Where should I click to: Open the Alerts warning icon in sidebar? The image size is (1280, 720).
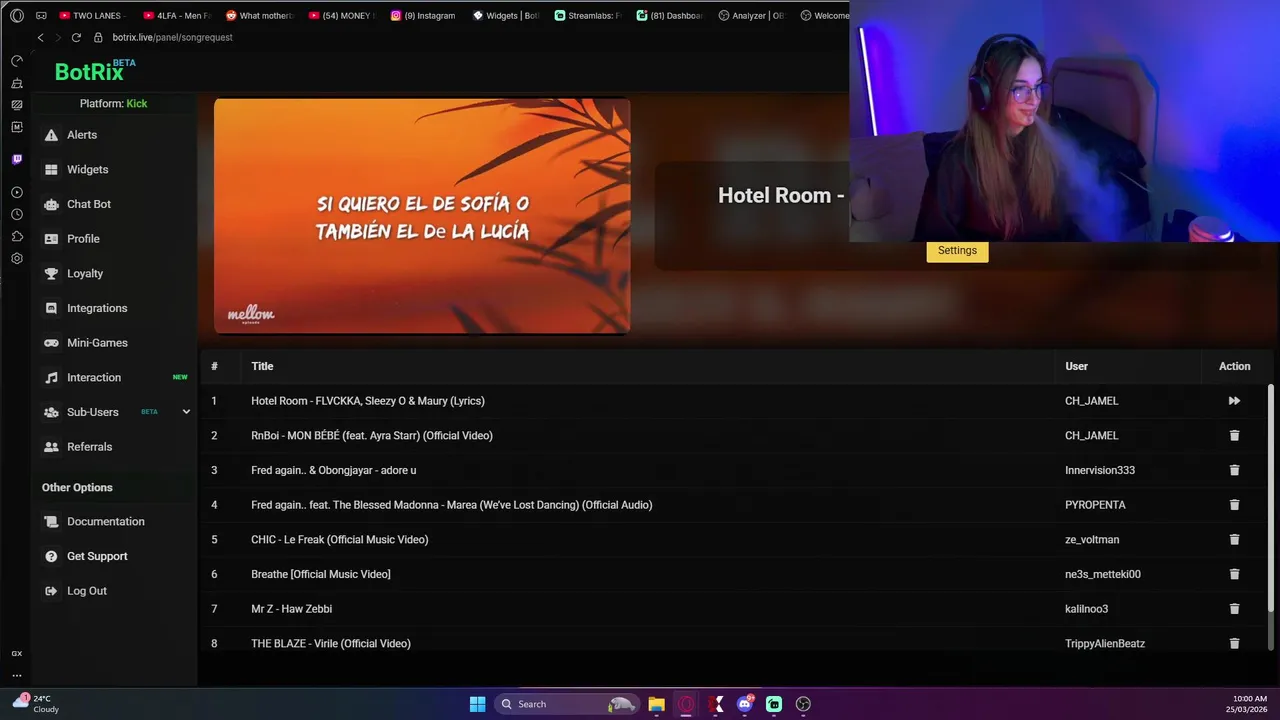coord(51,135)
